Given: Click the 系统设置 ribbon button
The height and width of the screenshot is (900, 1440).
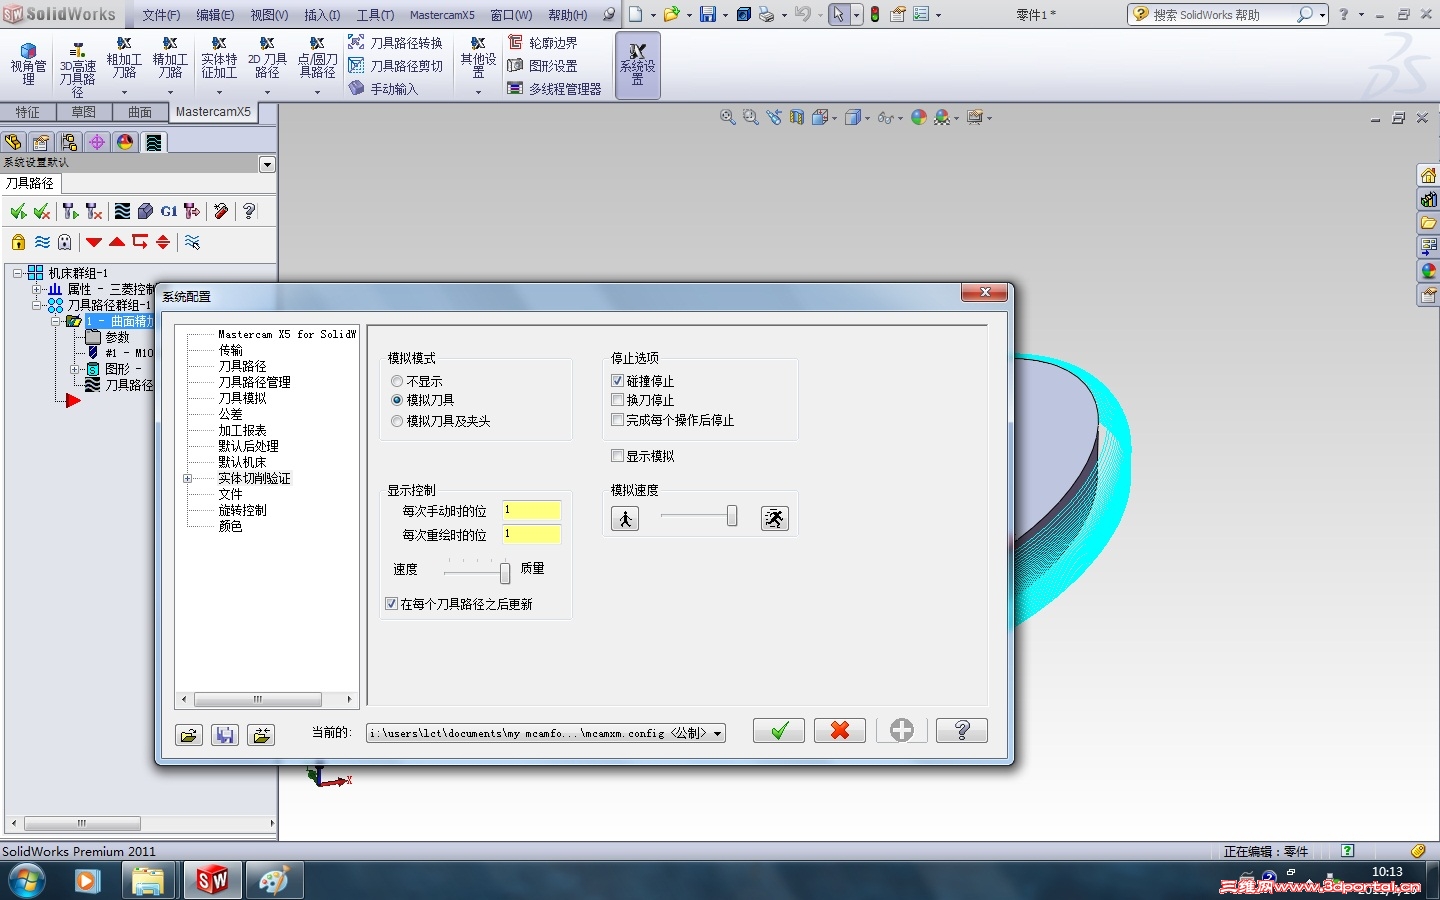Looking at the screenshot, I should (637, 66).
